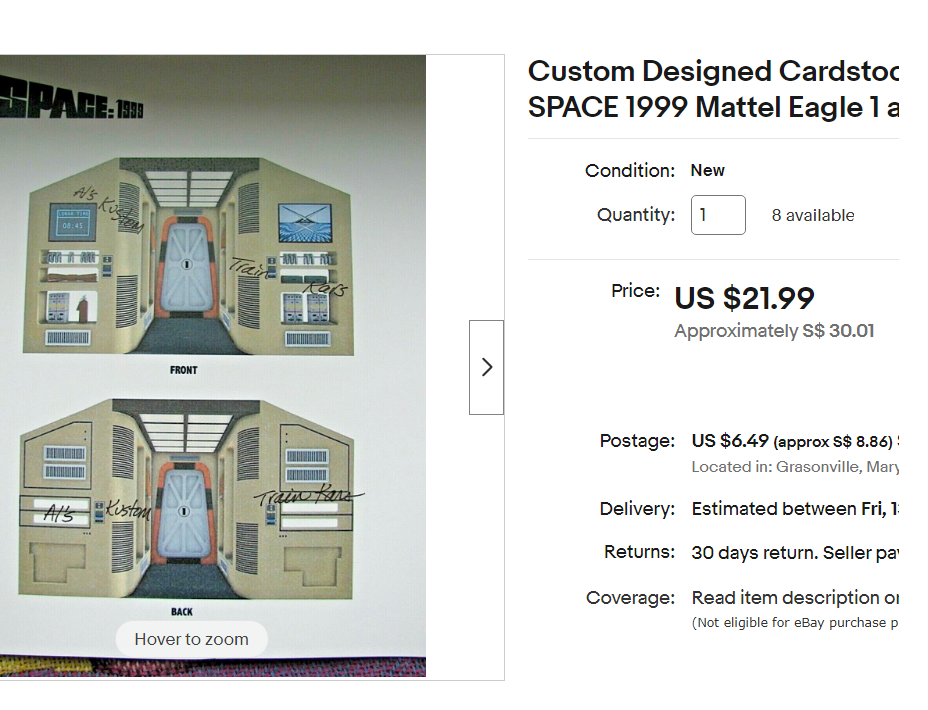Click the 8 available text
The width and height of the screenshot is (928, 710).
tap(815, 214)
